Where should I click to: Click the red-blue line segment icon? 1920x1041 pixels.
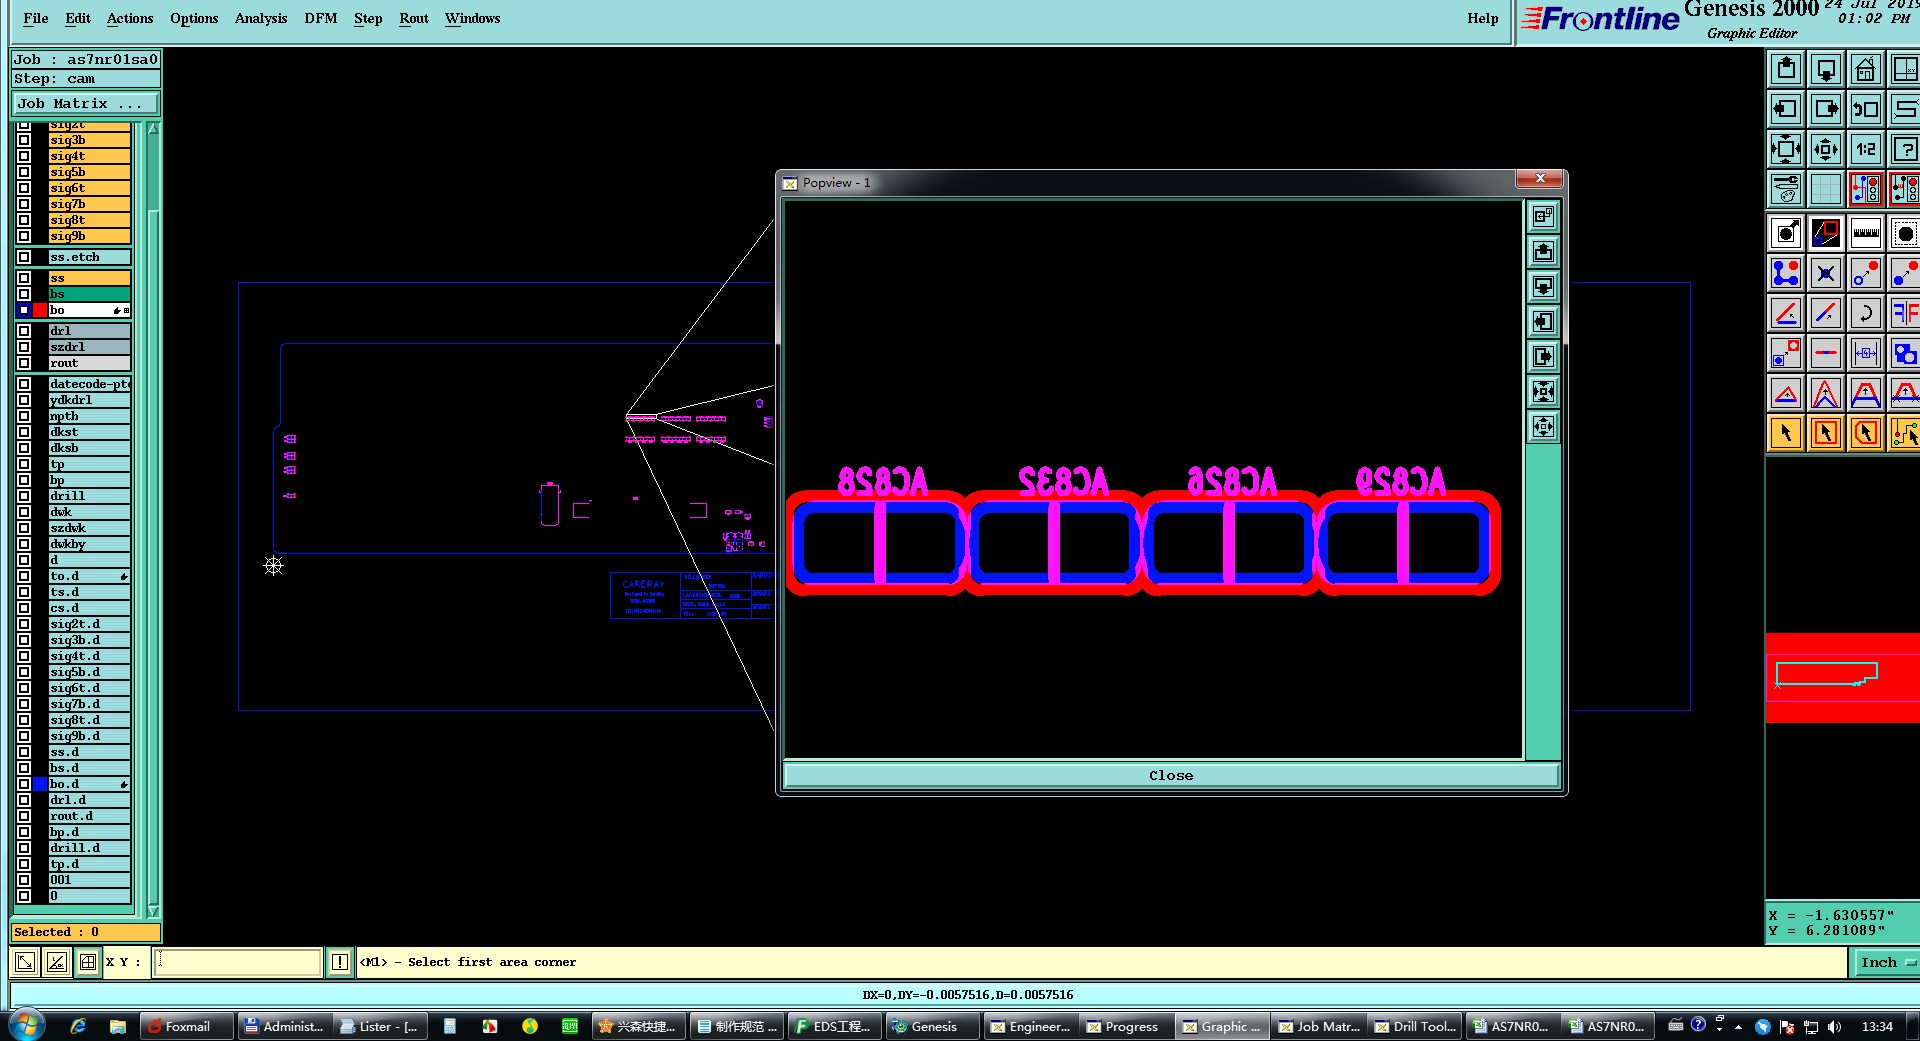click(1826, 353)
